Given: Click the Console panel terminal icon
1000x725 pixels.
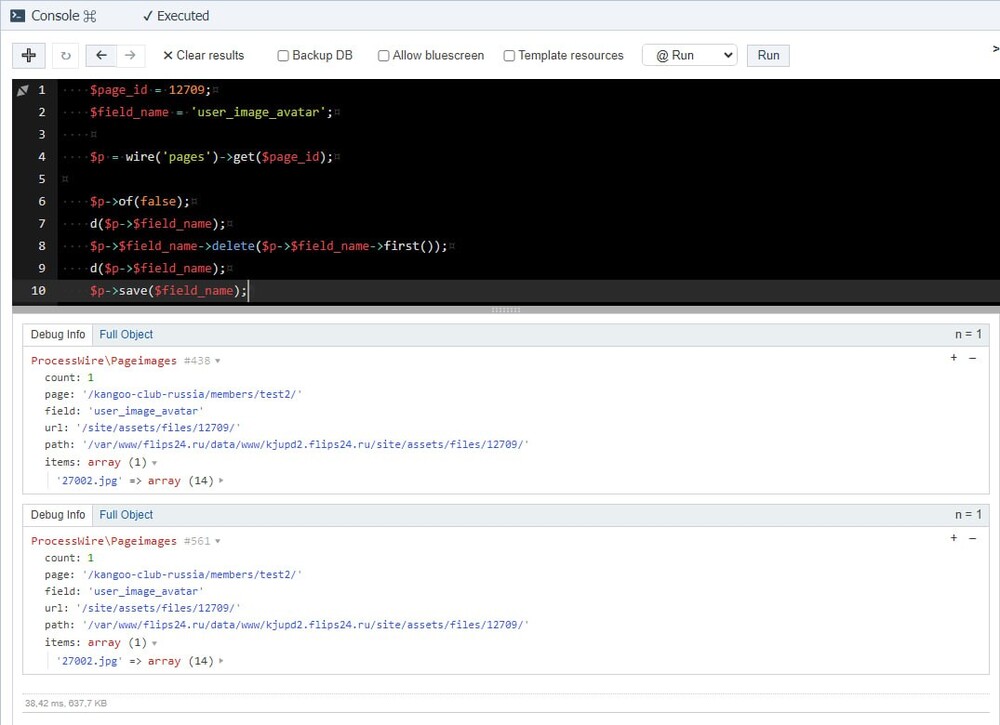Looking at the screenshot, I should tap(17, 16).
